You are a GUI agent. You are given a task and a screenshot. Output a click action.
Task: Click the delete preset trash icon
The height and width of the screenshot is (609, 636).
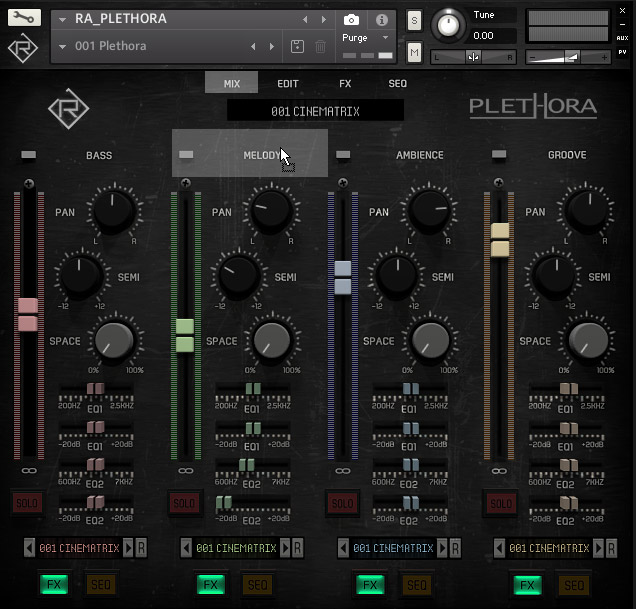(320, 46)
